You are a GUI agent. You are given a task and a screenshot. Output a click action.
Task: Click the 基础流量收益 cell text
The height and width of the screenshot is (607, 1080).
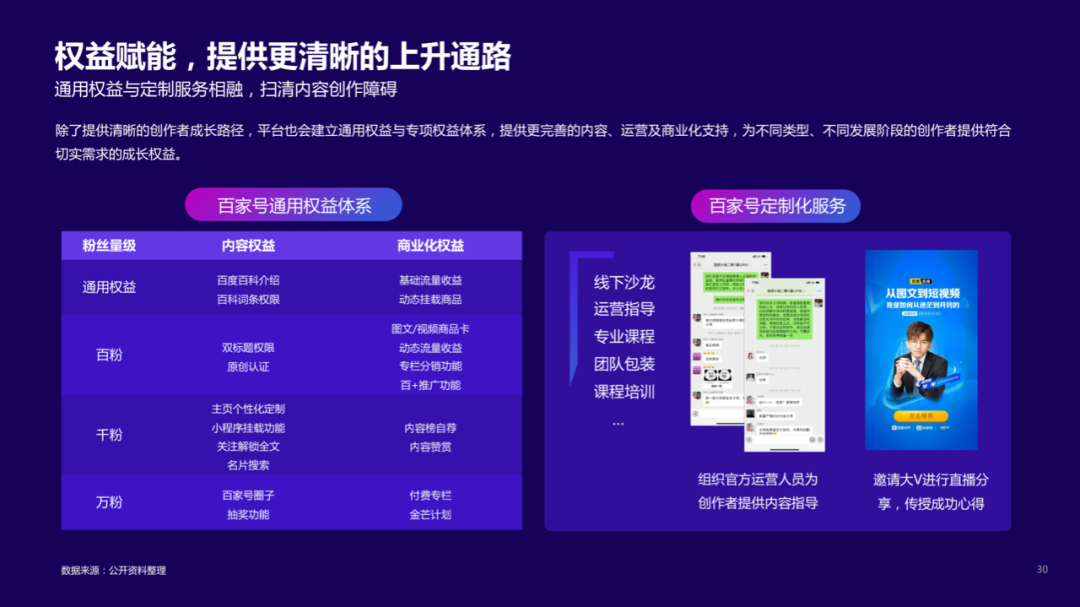click(430, 280)
